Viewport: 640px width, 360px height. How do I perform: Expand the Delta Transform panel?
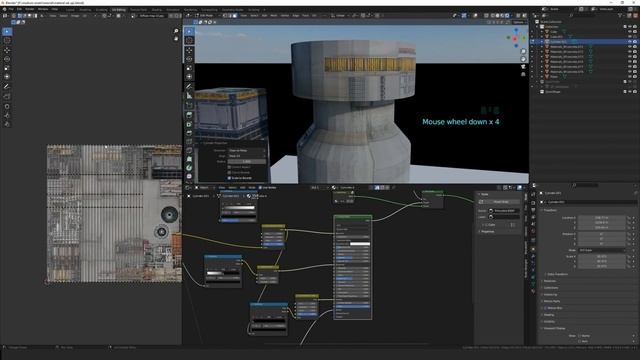(558, 274)
